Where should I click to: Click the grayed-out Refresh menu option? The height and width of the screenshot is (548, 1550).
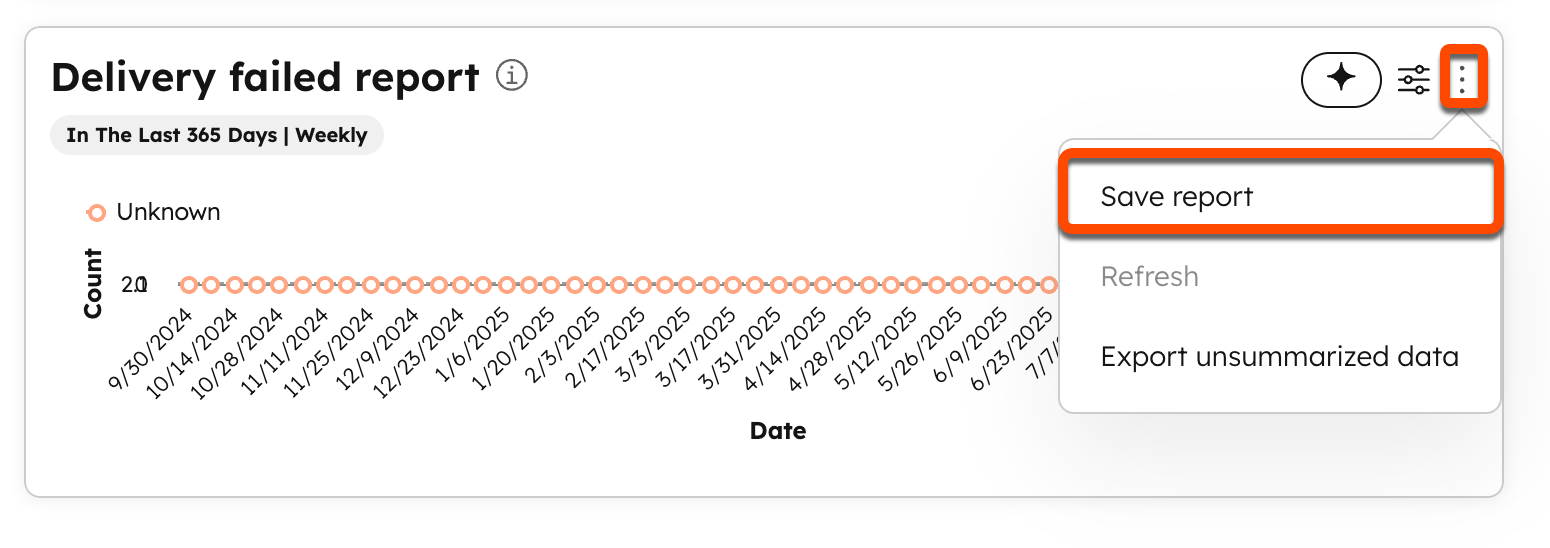point(1149,276)
